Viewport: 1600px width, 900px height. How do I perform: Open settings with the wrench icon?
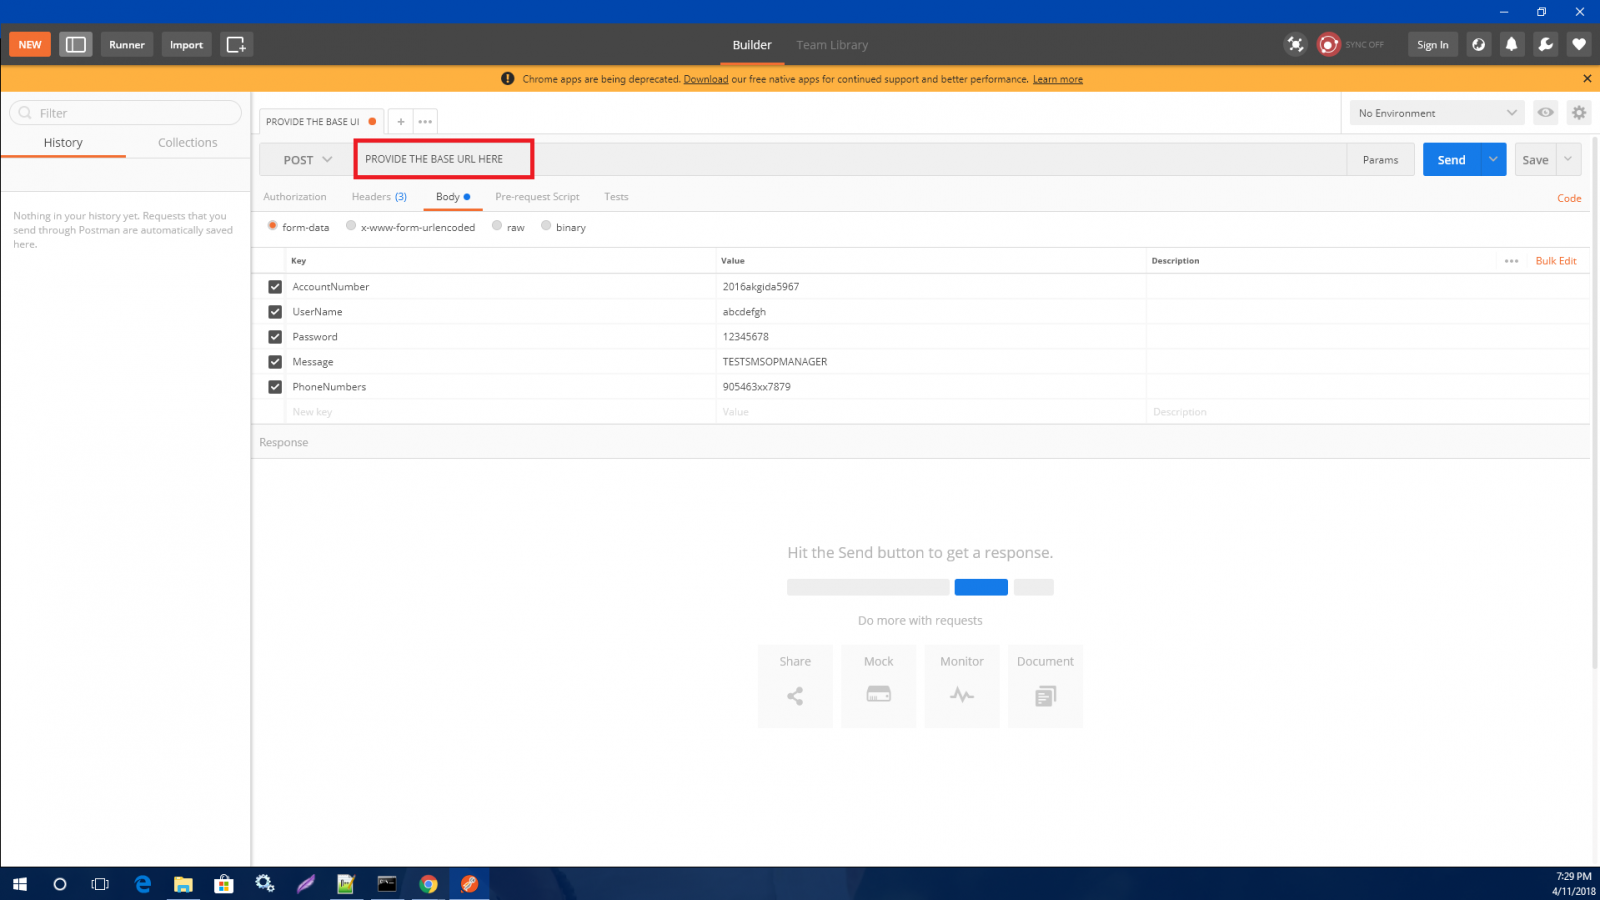coord(1545,44)
